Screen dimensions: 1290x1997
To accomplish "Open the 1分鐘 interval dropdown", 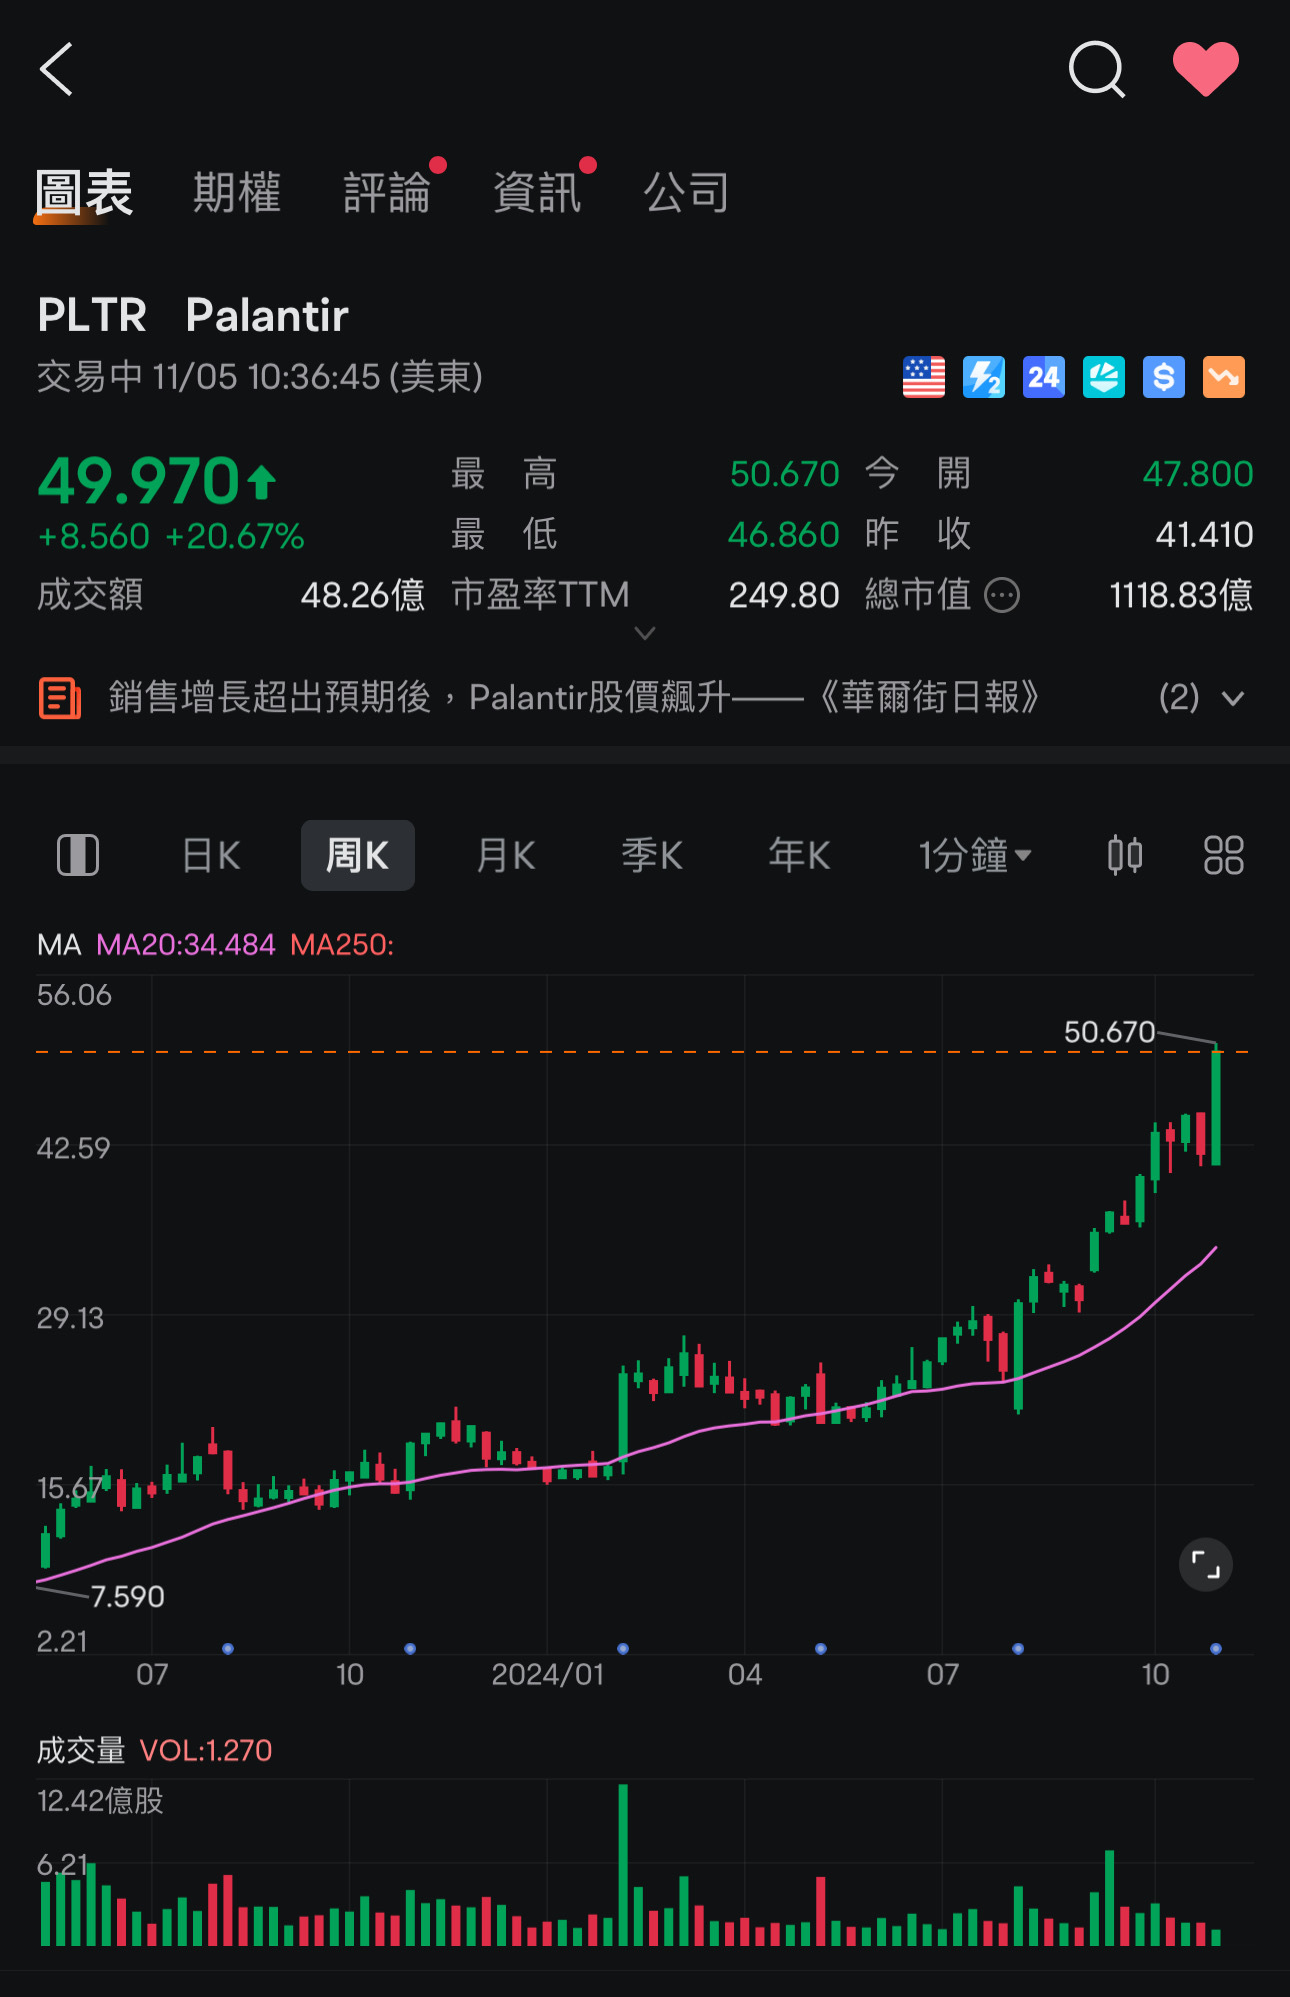I will (x=975, y=856).
